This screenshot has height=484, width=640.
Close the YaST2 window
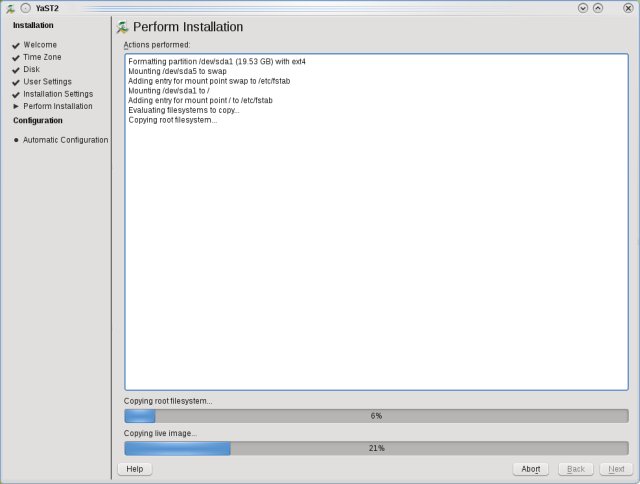click(628, 8)
